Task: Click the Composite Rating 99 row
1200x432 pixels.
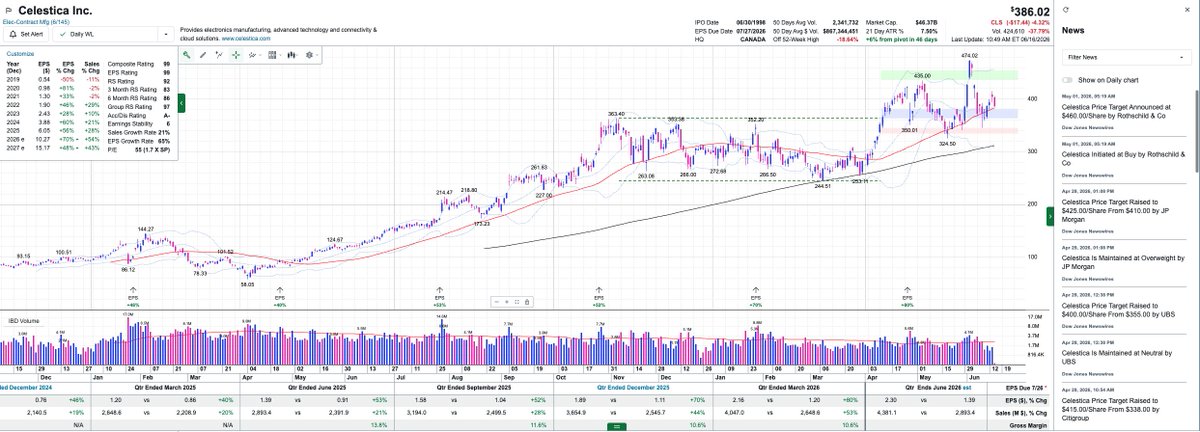Action: click(x=139, y=63)
